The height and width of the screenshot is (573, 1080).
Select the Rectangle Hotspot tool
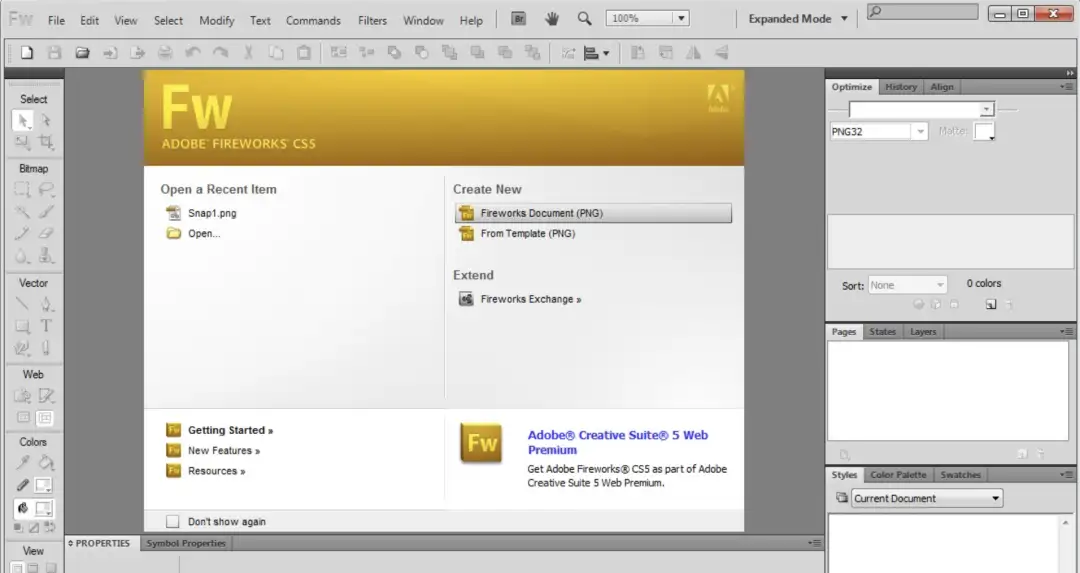pos(22,396)
